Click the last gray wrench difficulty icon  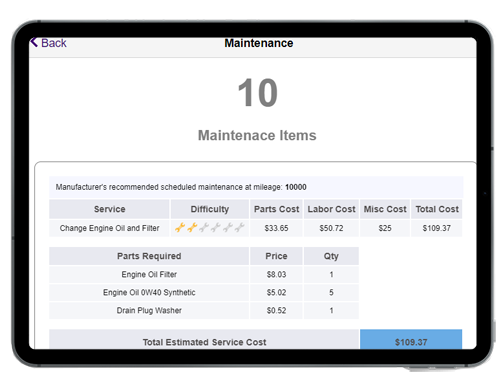(239, 228)
